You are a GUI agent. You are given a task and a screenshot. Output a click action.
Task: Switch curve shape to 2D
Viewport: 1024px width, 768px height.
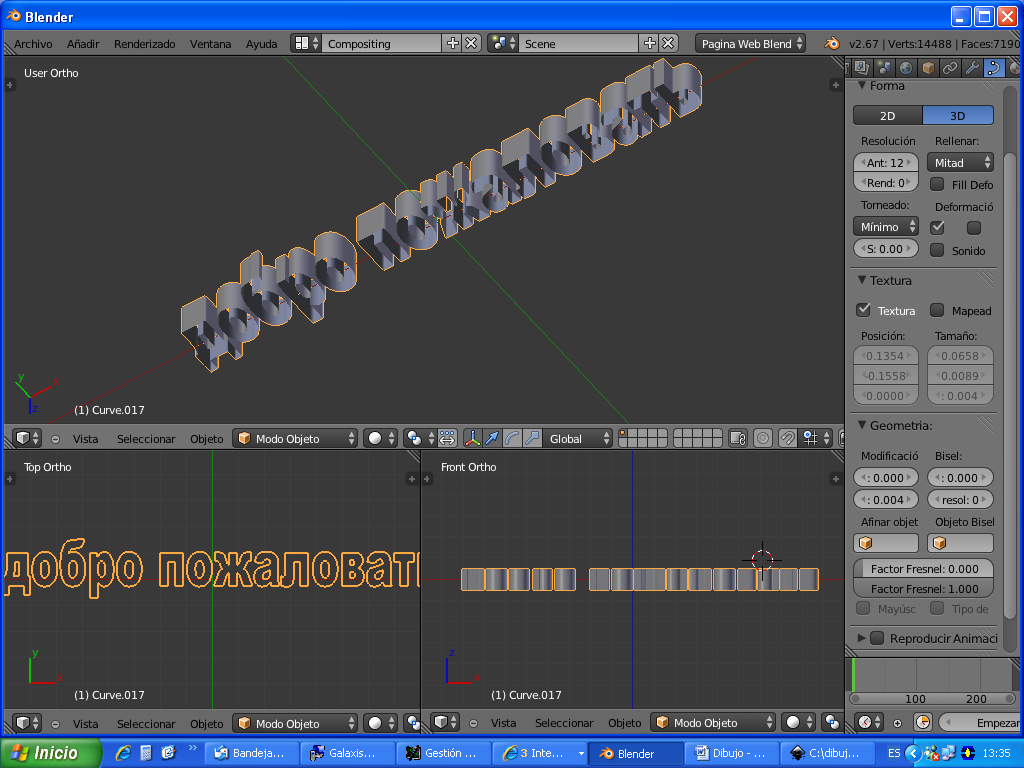tap(888, 116)
